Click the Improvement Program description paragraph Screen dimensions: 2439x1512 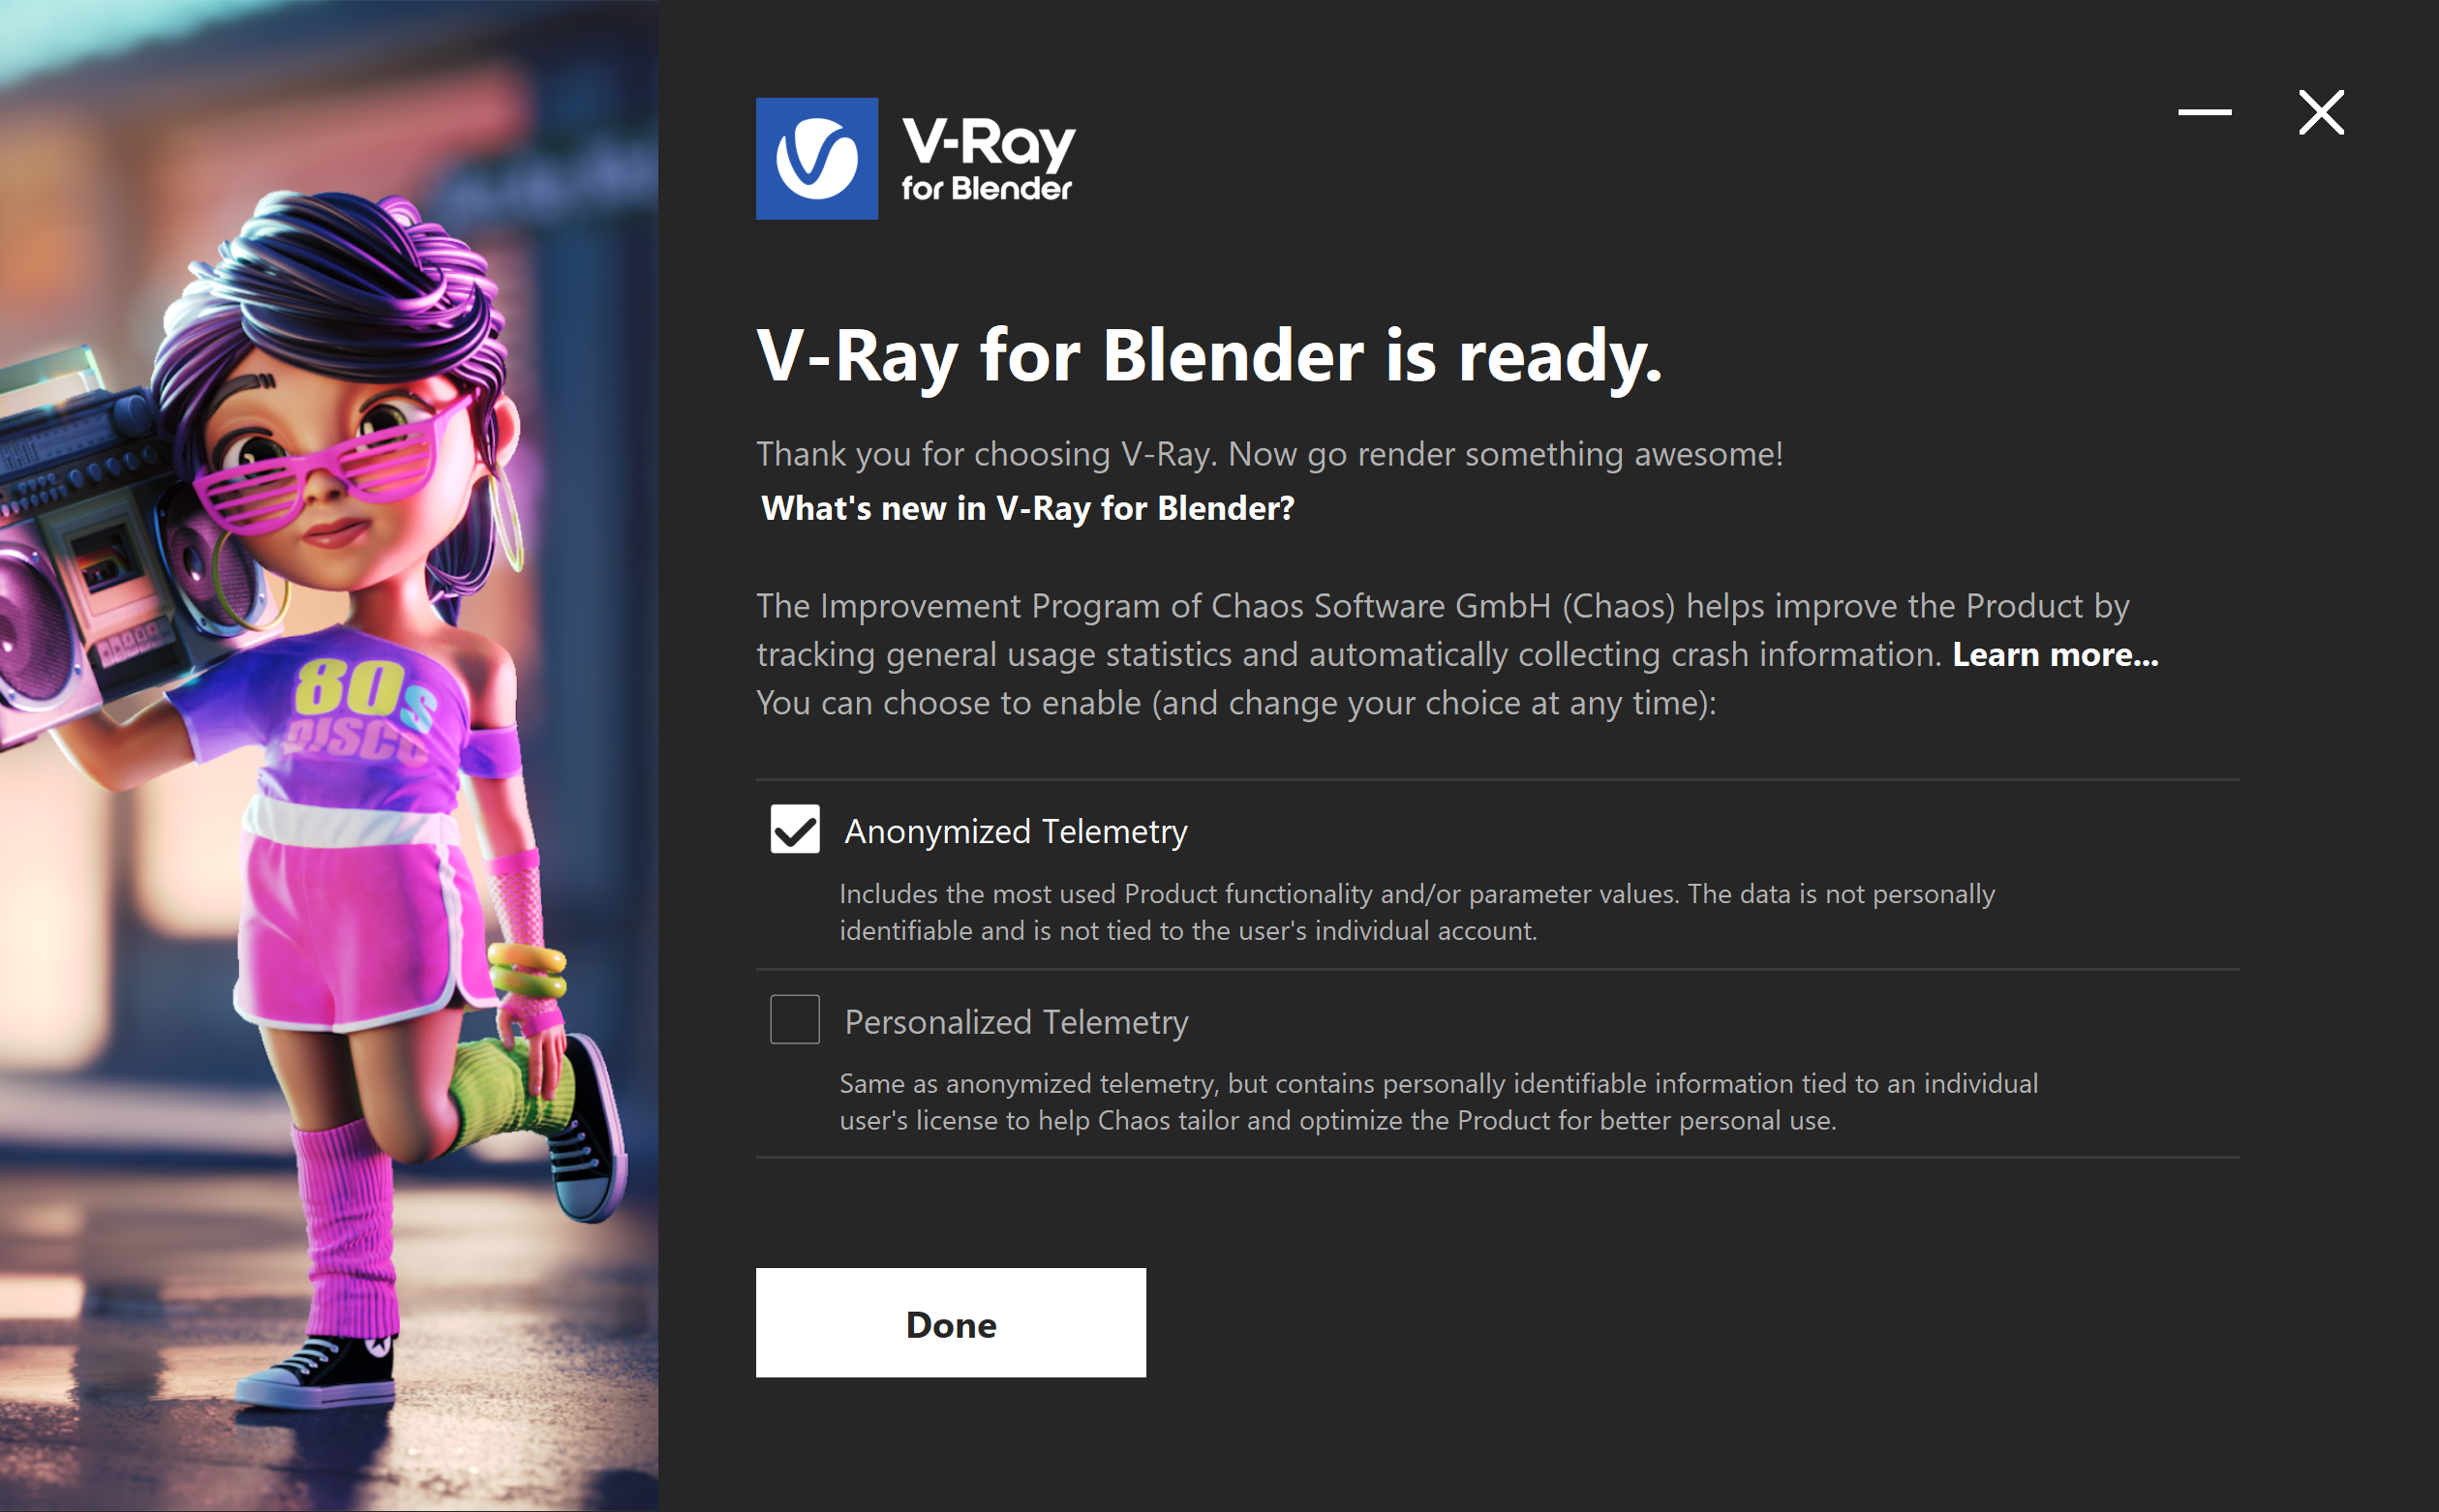1457,654
